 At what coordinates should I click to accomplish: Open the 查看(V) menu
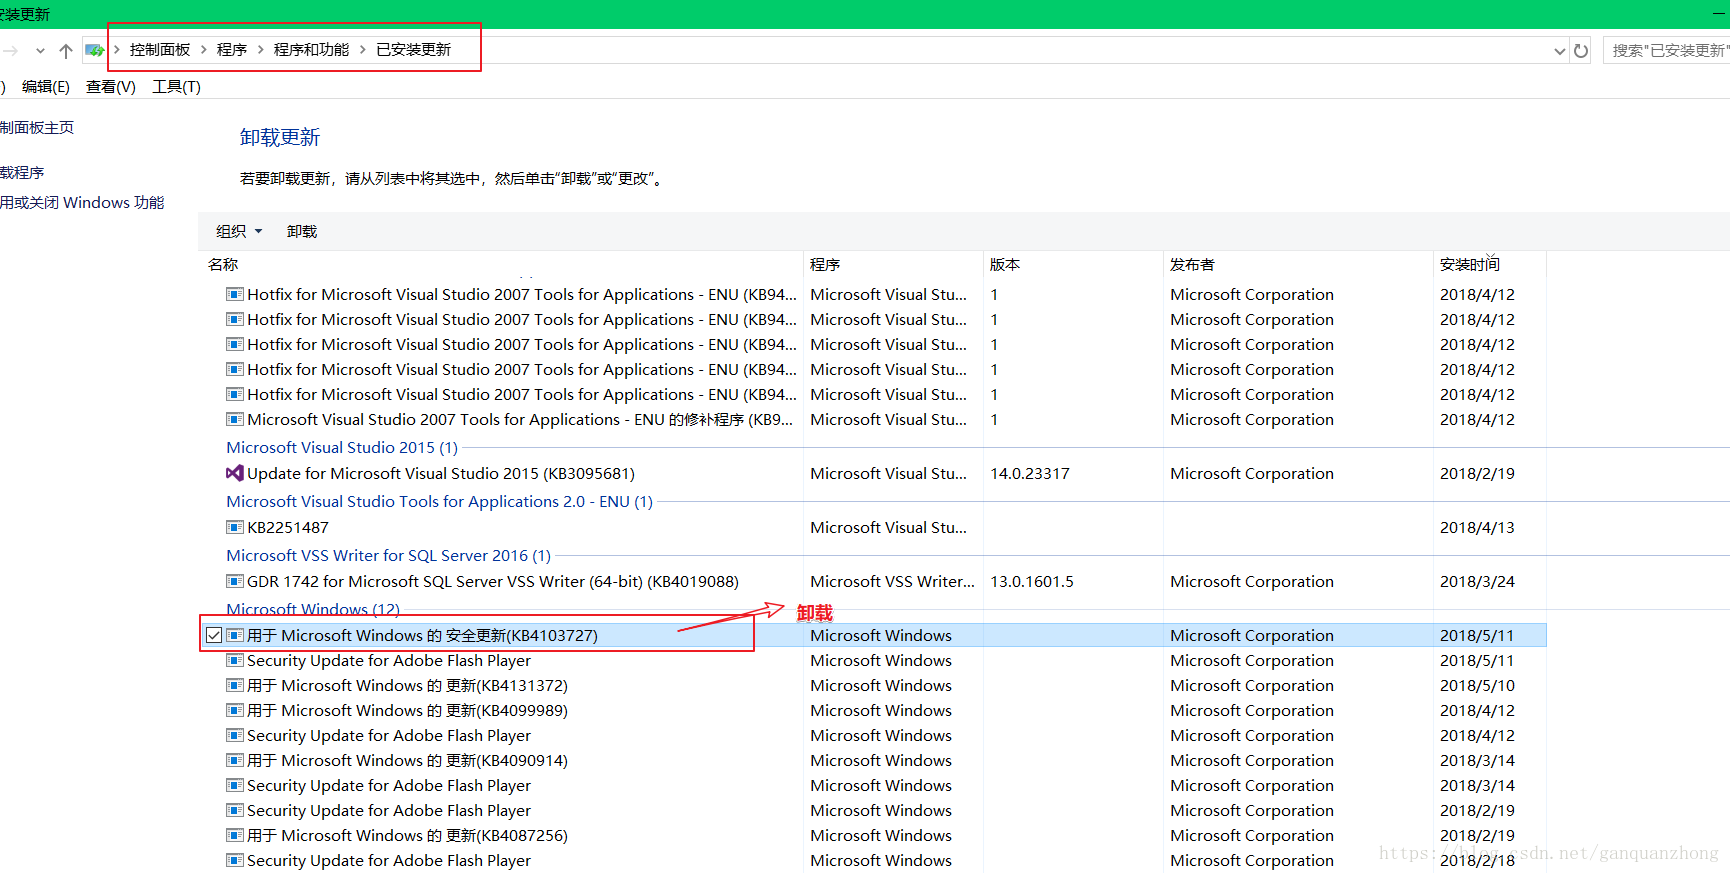pyautogui.click(x=111, y=87)
